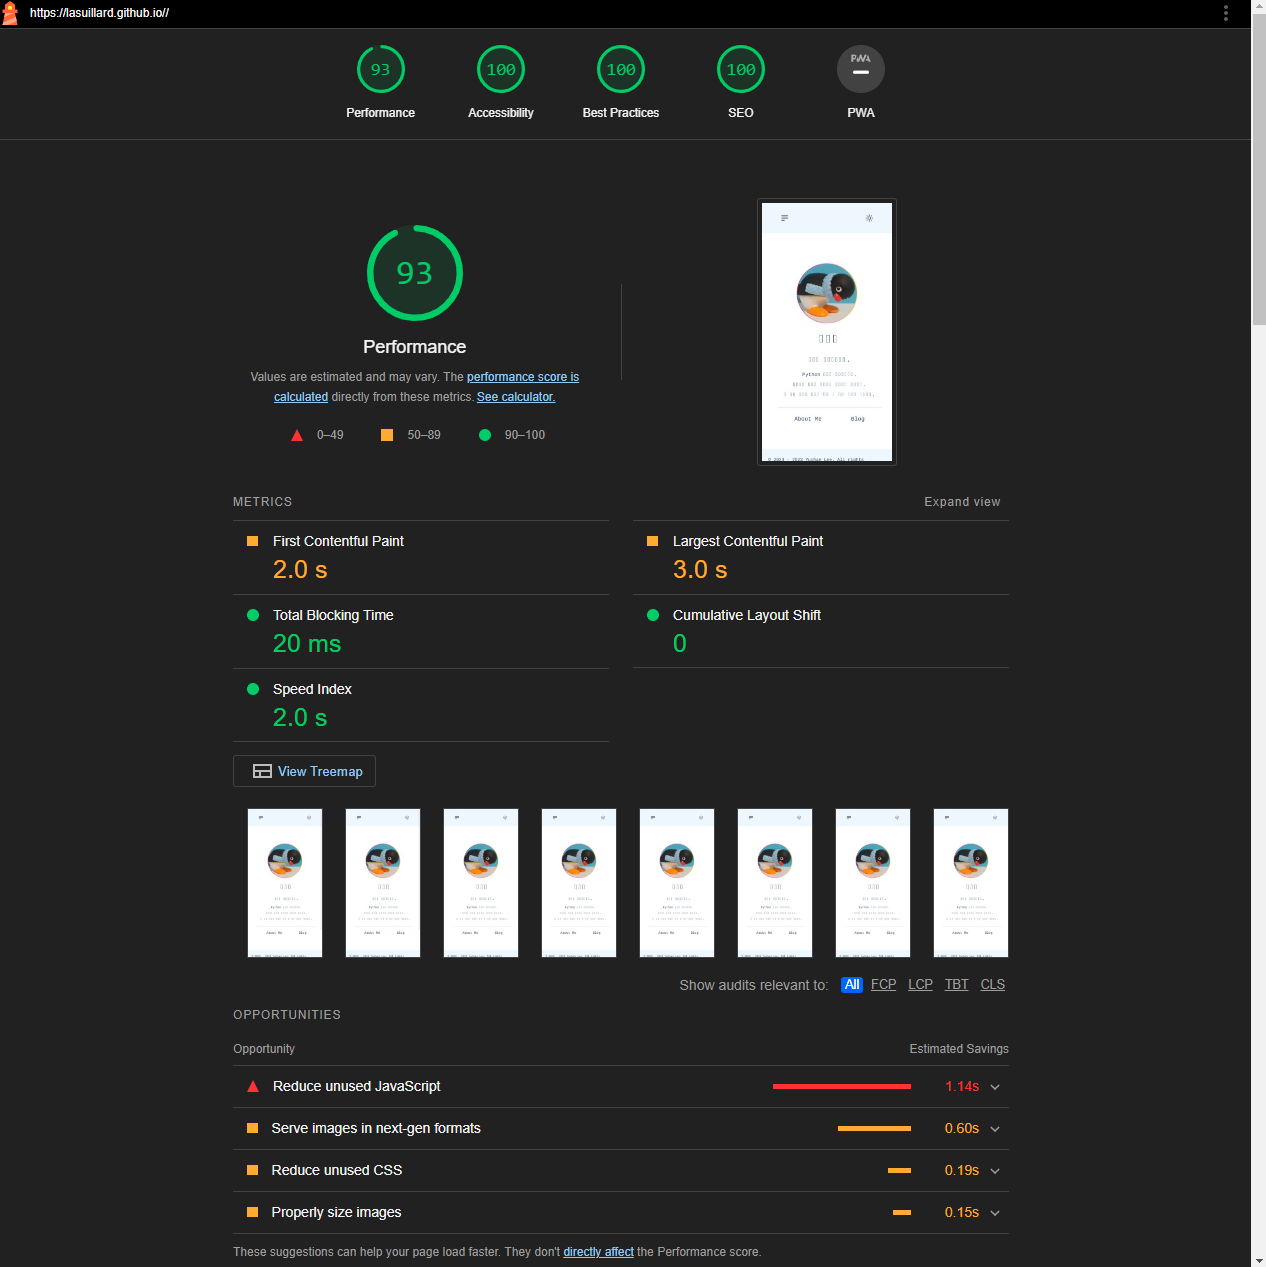Click the Lighthouse logo icon

pos(11,13)
